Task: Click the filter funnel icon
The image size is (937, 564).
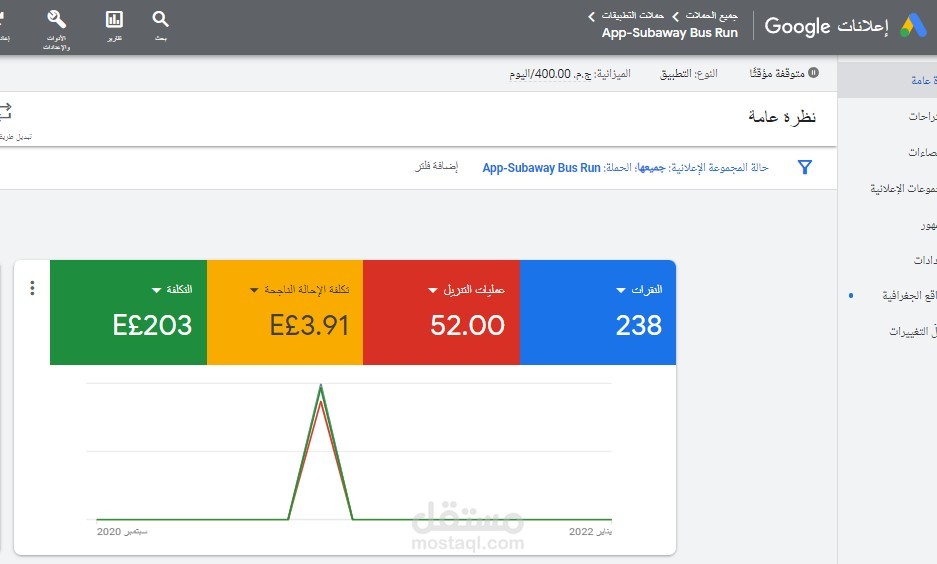Action: (x=805, y=167)
